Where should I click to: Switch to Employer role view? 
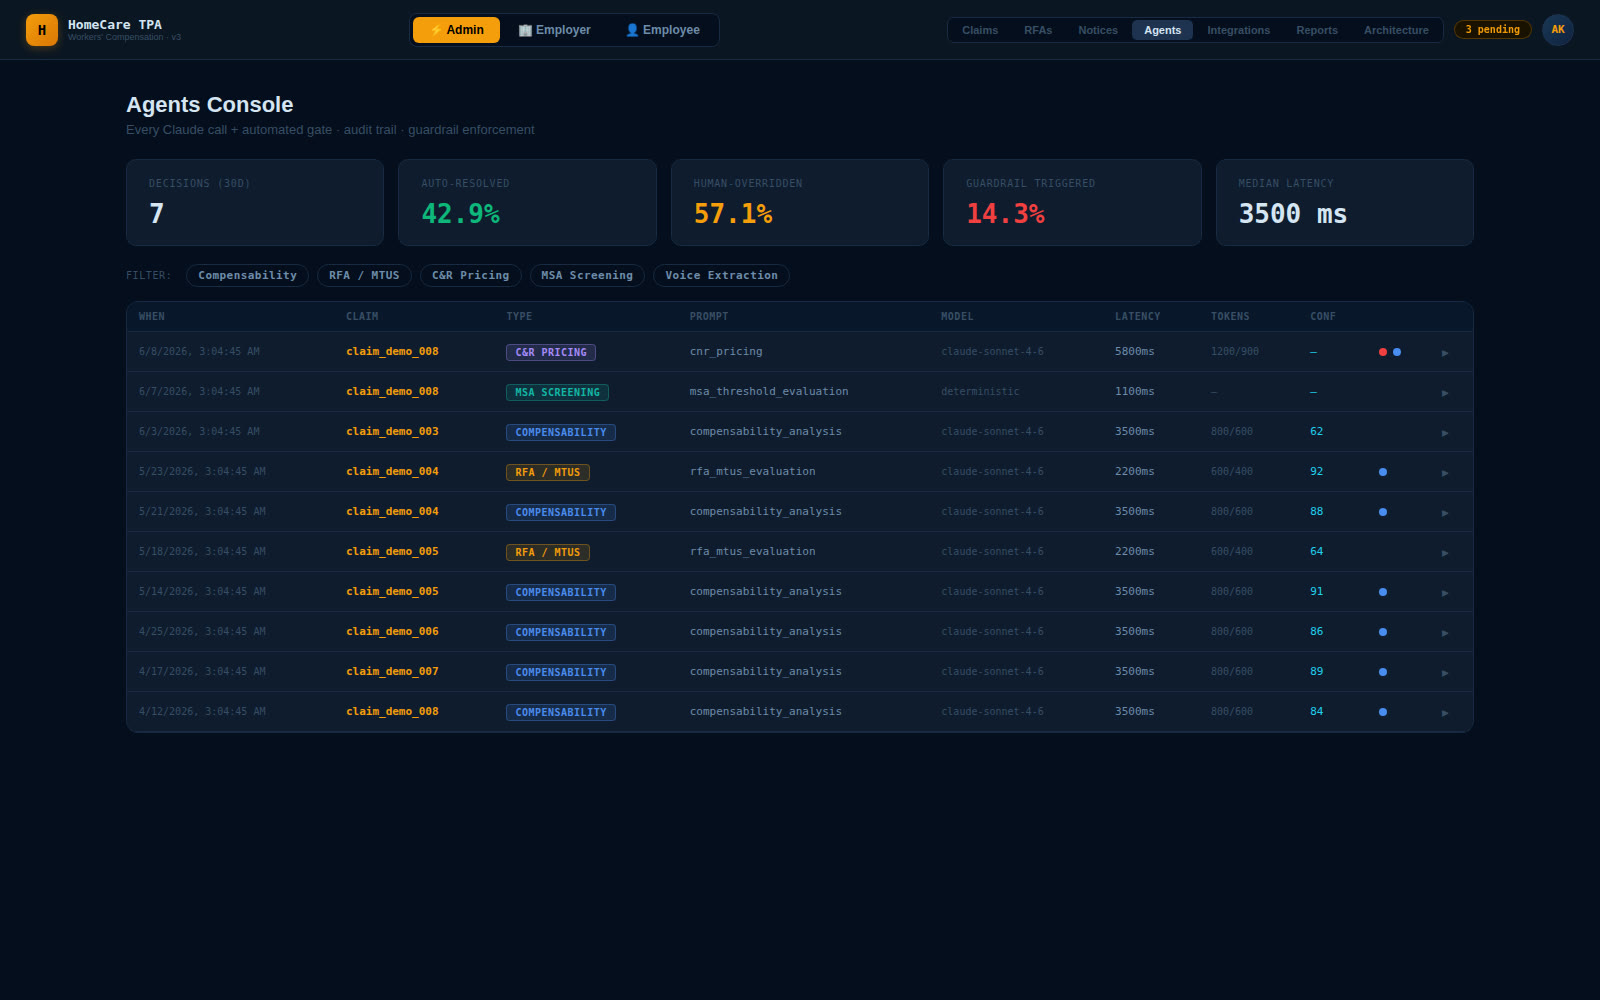pyautogui.click(x=554, y=30)
